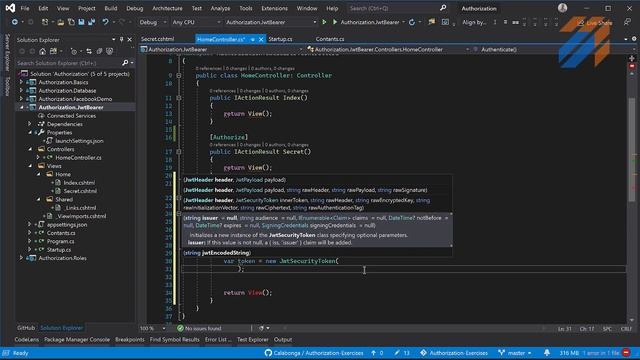This screenshot has height=360, width=640.
Task: Click the Find in Files toolbar icon
Action: click(431, 22)
